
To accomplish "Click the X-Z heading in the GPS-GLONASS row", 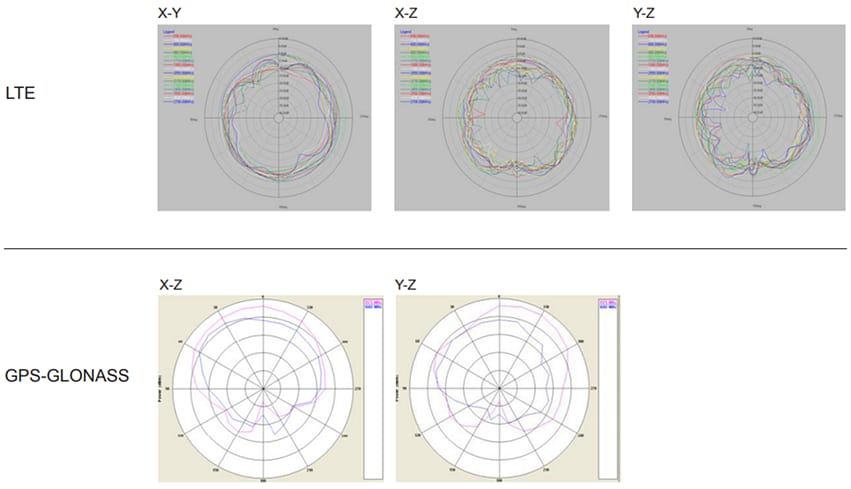I will tap(170, 285).
